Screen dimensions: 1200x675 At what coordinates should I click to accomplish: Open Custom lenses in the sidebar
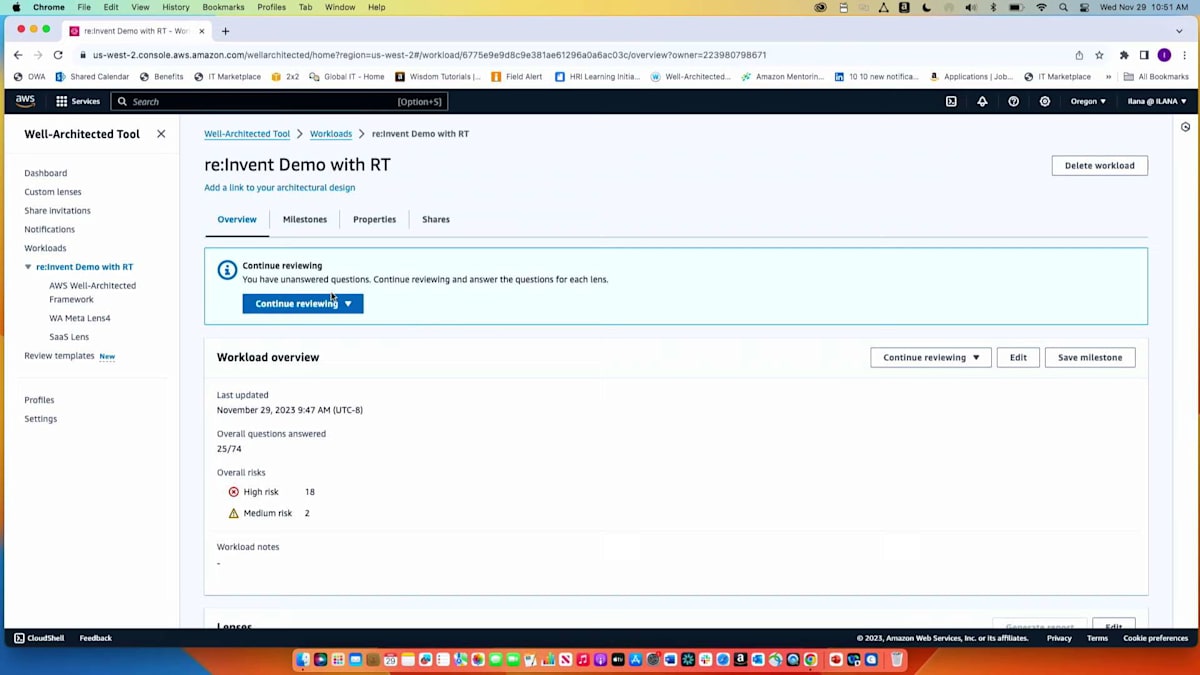click(53, 192)
